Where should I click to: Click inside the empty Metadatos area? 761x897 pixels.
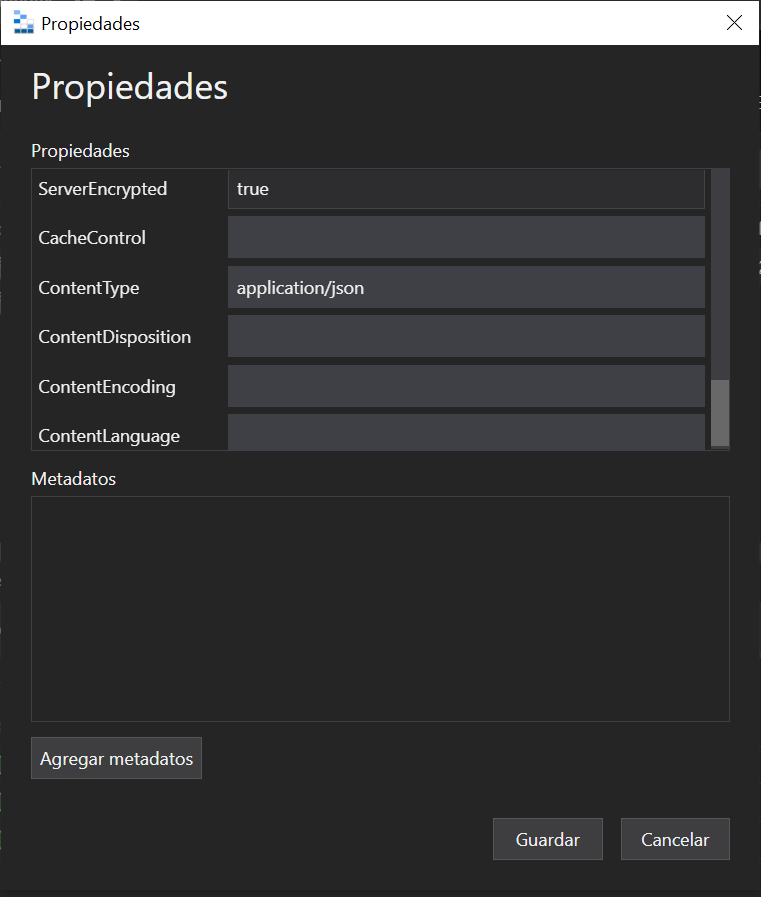(x=380, y=608)
